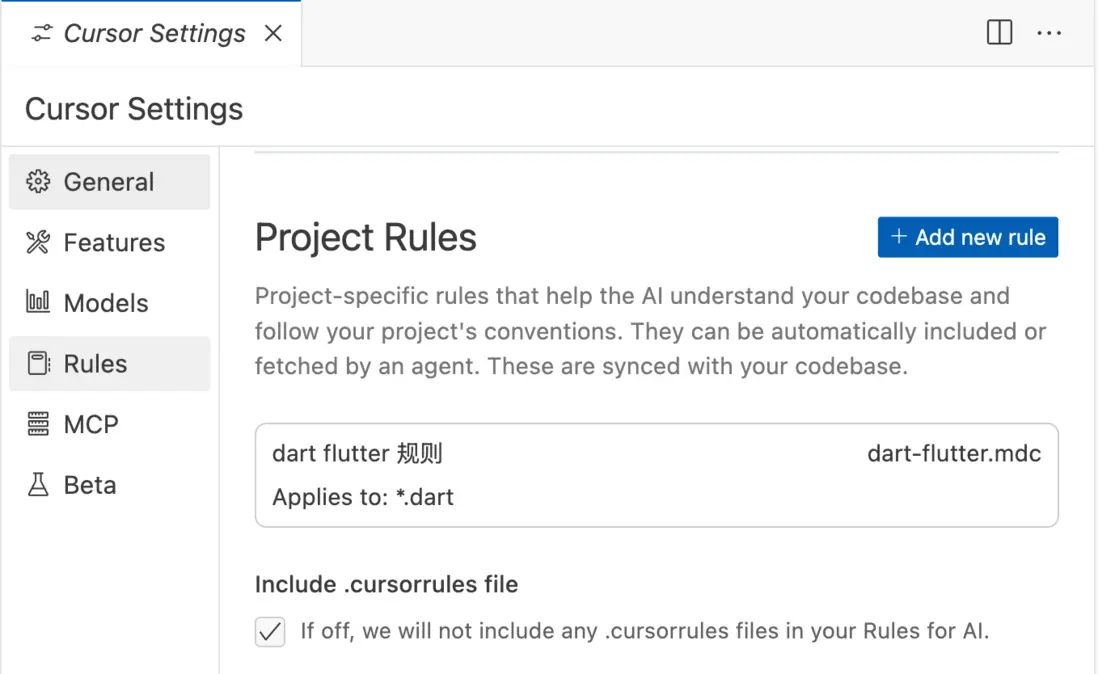Open the more actions ellipsis menu
Image resolution: width=1098 pixels, height=674 pixels.
1049,33
